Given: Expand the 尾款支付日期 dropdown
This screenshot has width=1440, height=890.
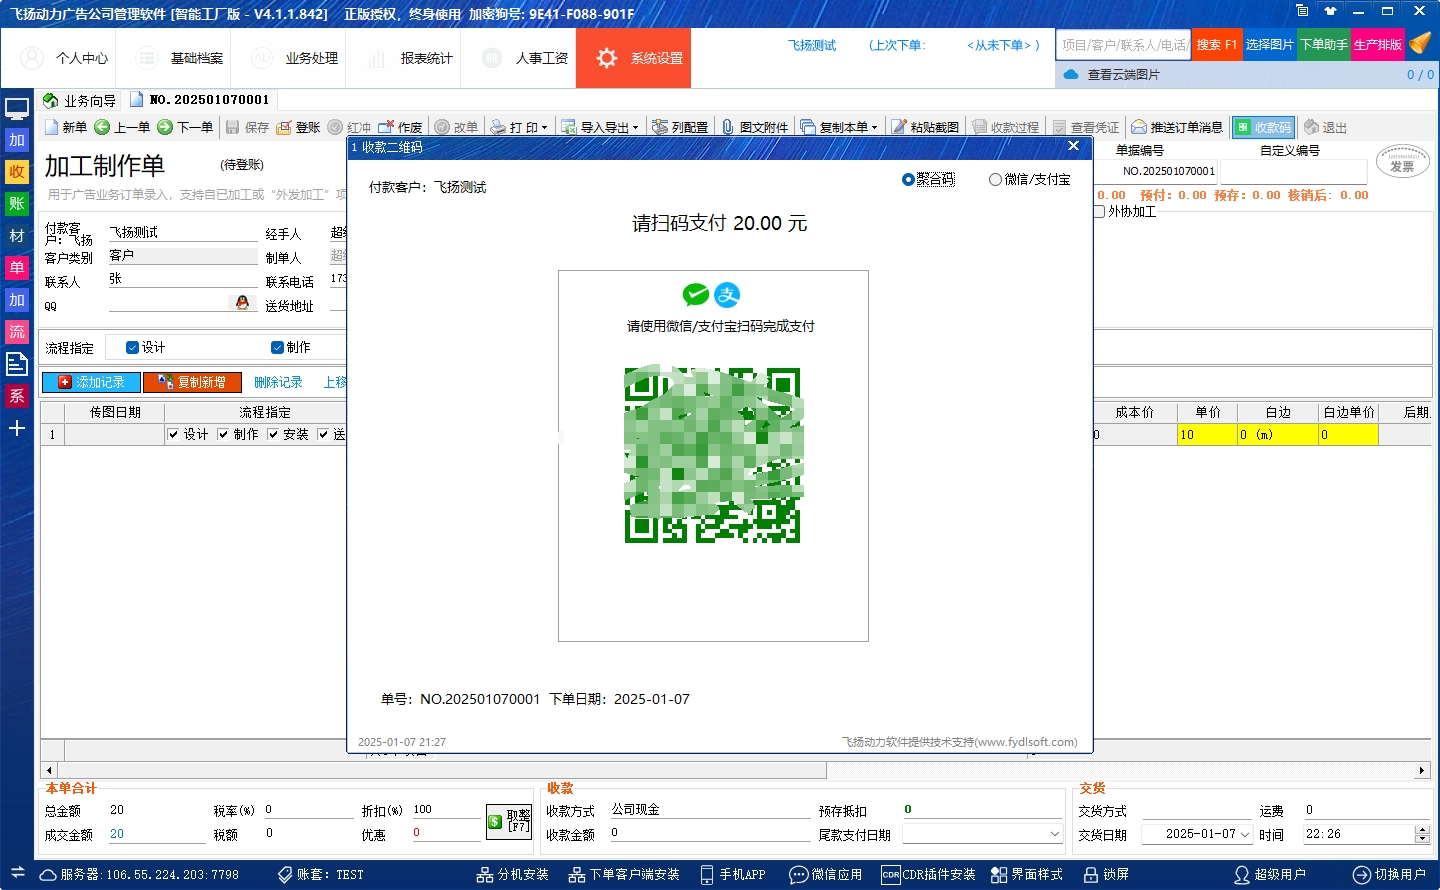Looking at the screenshot, I should point(1054,834).
